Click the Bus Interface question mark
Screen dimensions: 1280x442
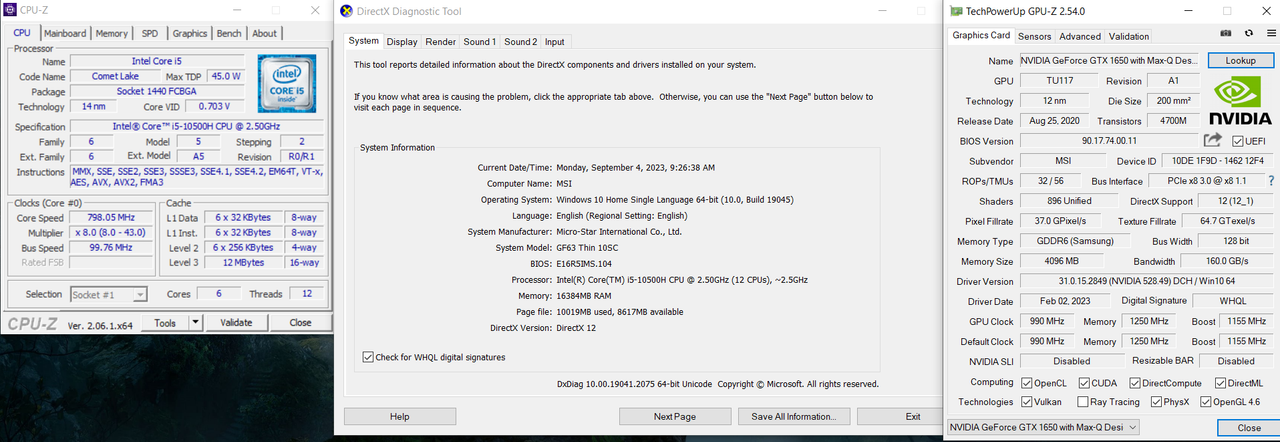click(1271, 181)
